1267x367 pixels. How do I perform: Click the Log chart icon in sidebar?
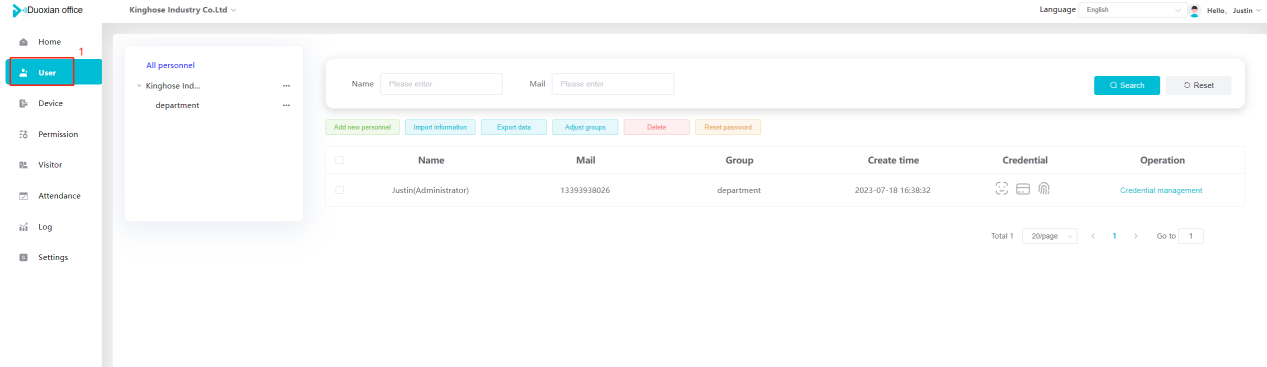click(24, 227)
